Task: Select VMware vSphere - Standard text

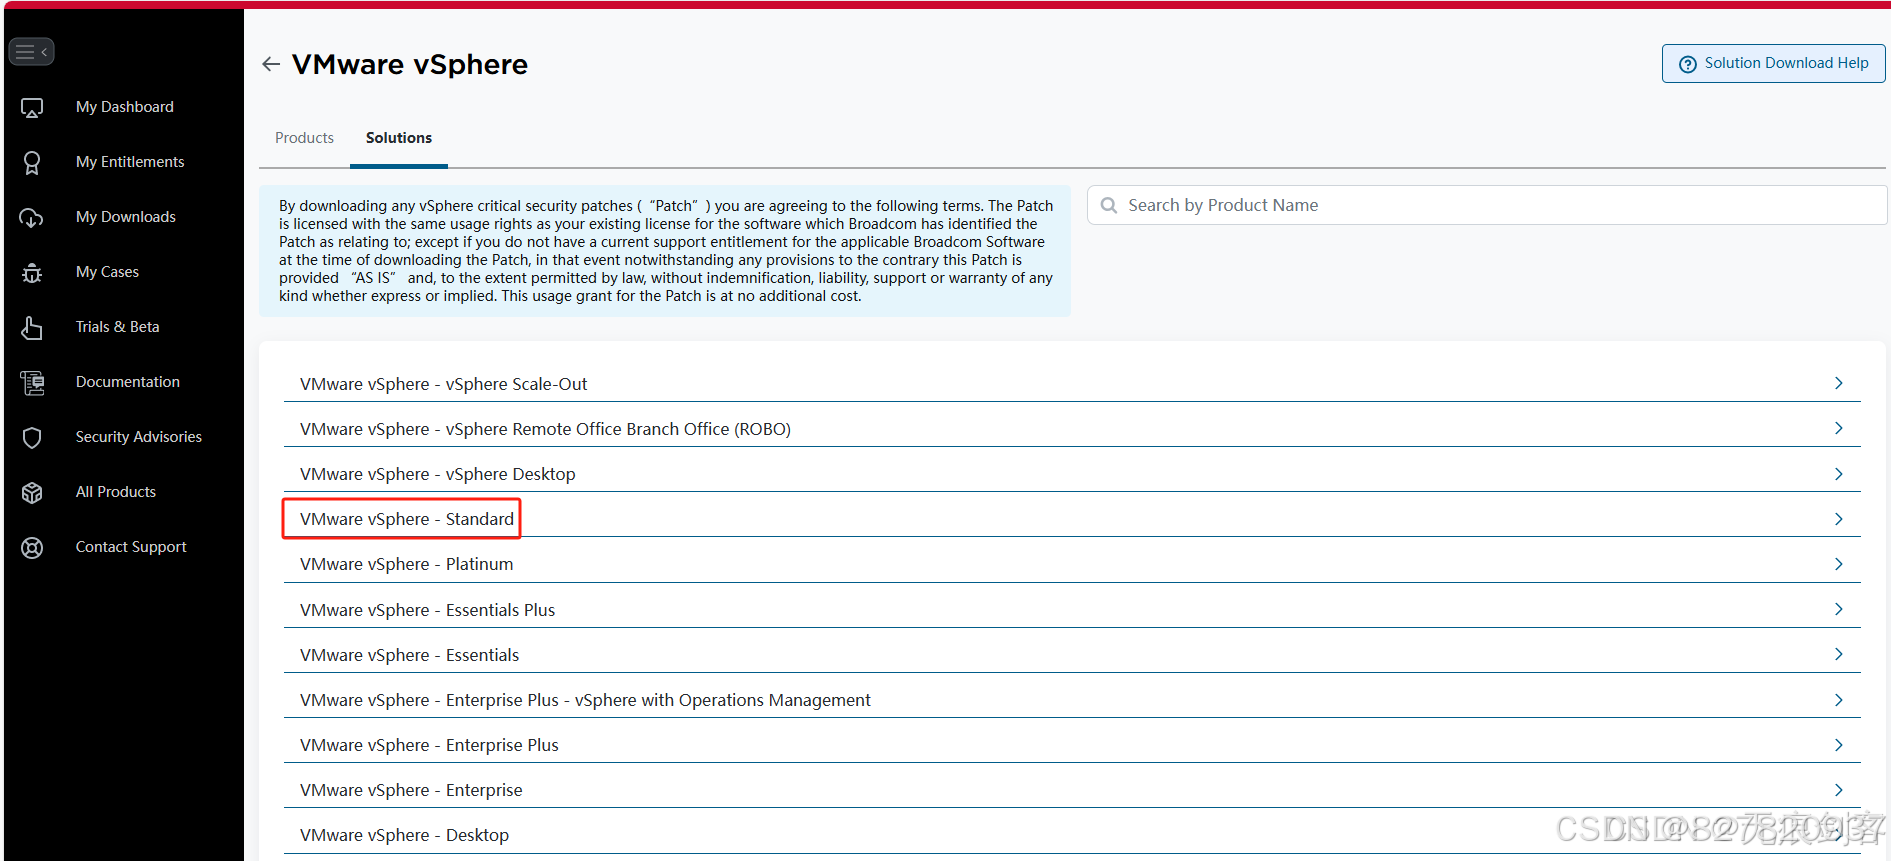Action: [407, 519]
